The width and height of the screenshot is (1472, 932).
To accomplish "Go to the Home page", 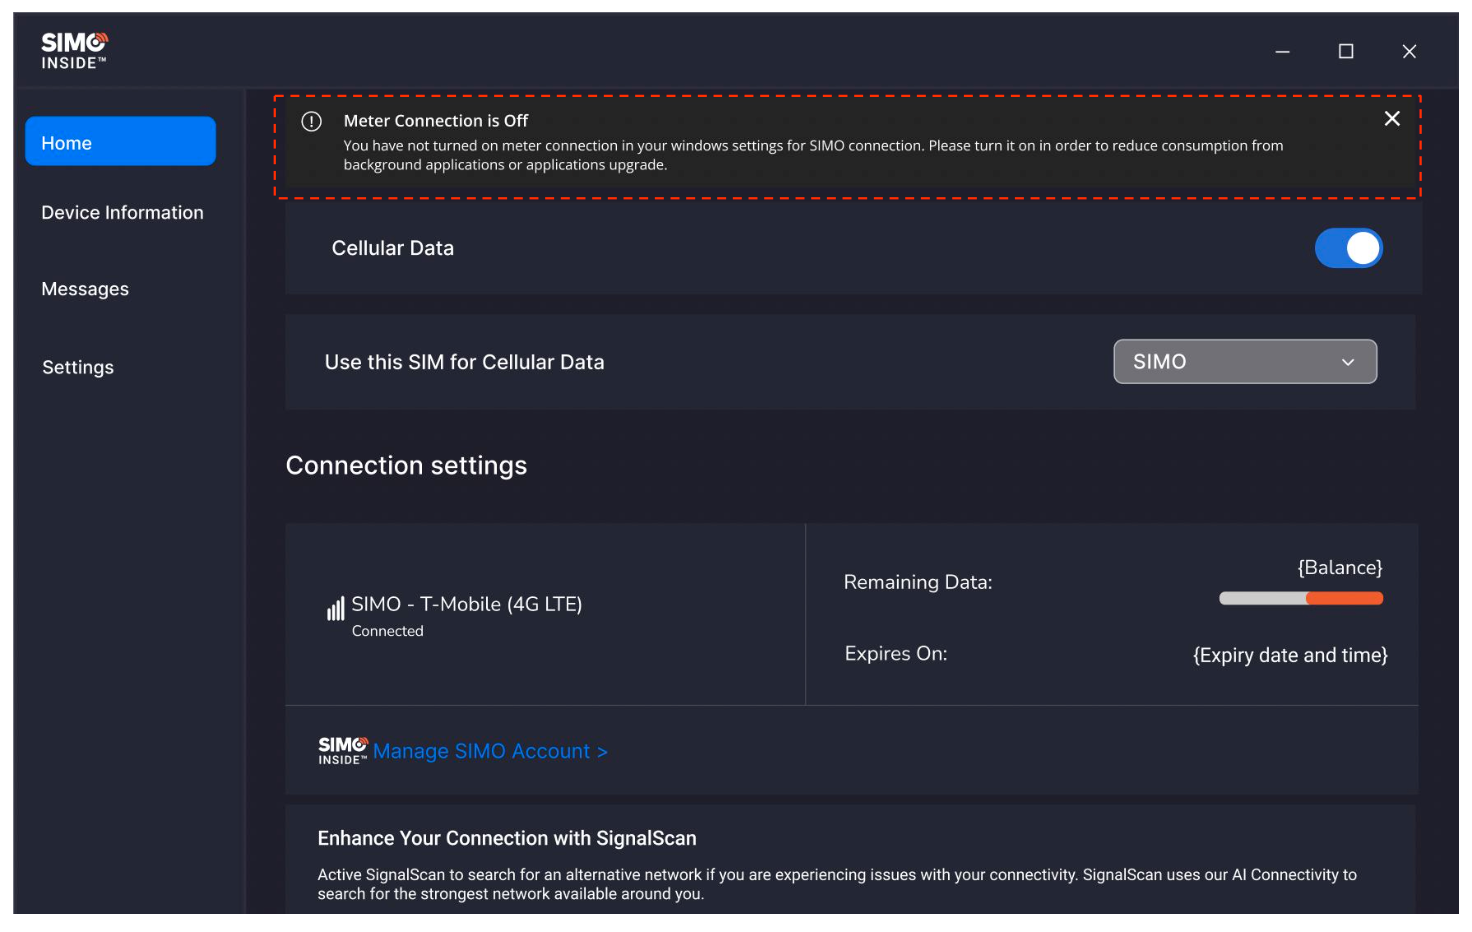I will [x=120, y=142].
